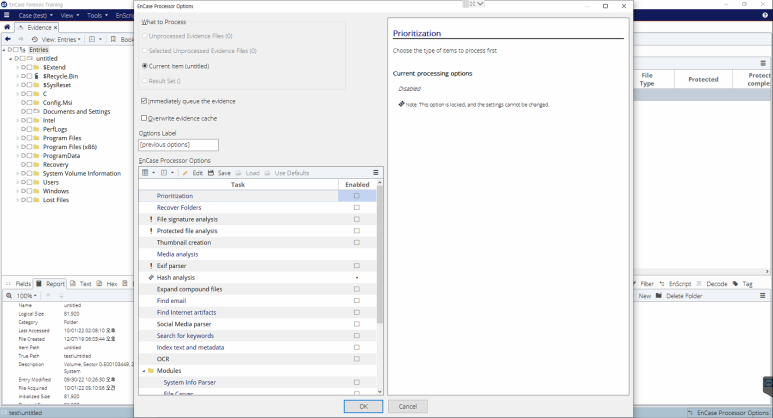The width and height of the screenshot is (773, 418).
Task: Uncheck Immediately queue the evidence
Action: [144, 101]
